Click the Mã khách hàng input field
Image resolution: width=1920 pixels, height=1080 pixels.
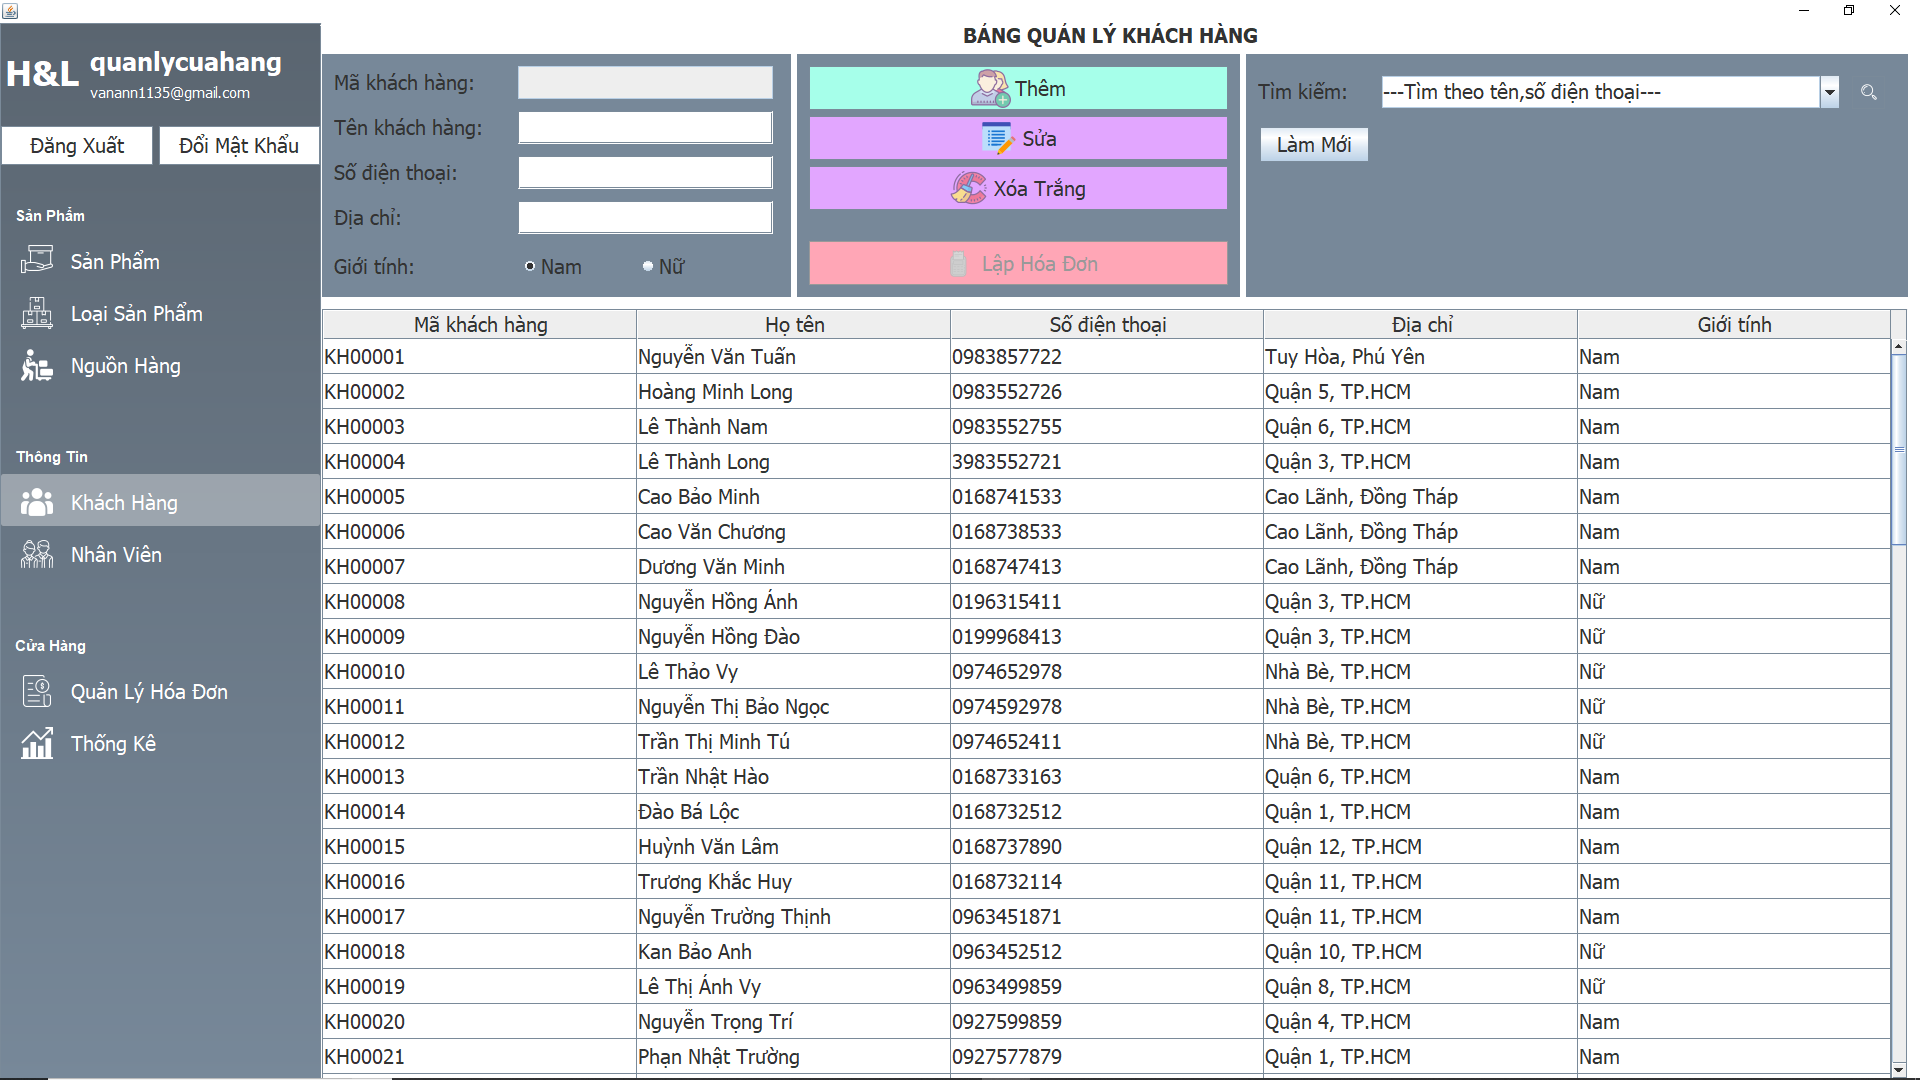[x=645, y=82]
